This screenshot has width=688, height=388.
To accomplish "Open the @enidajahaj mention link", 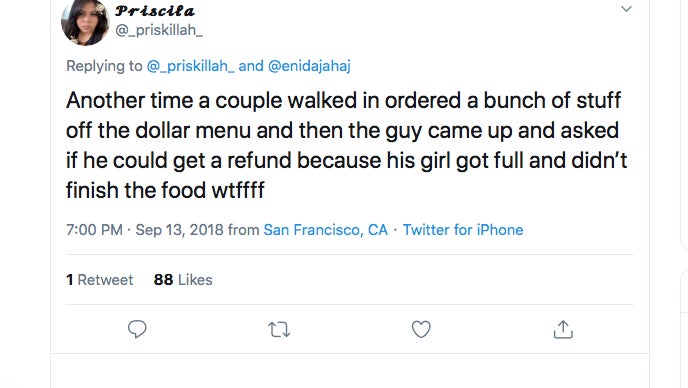I will pyautogui.click(x=309, y=66).
